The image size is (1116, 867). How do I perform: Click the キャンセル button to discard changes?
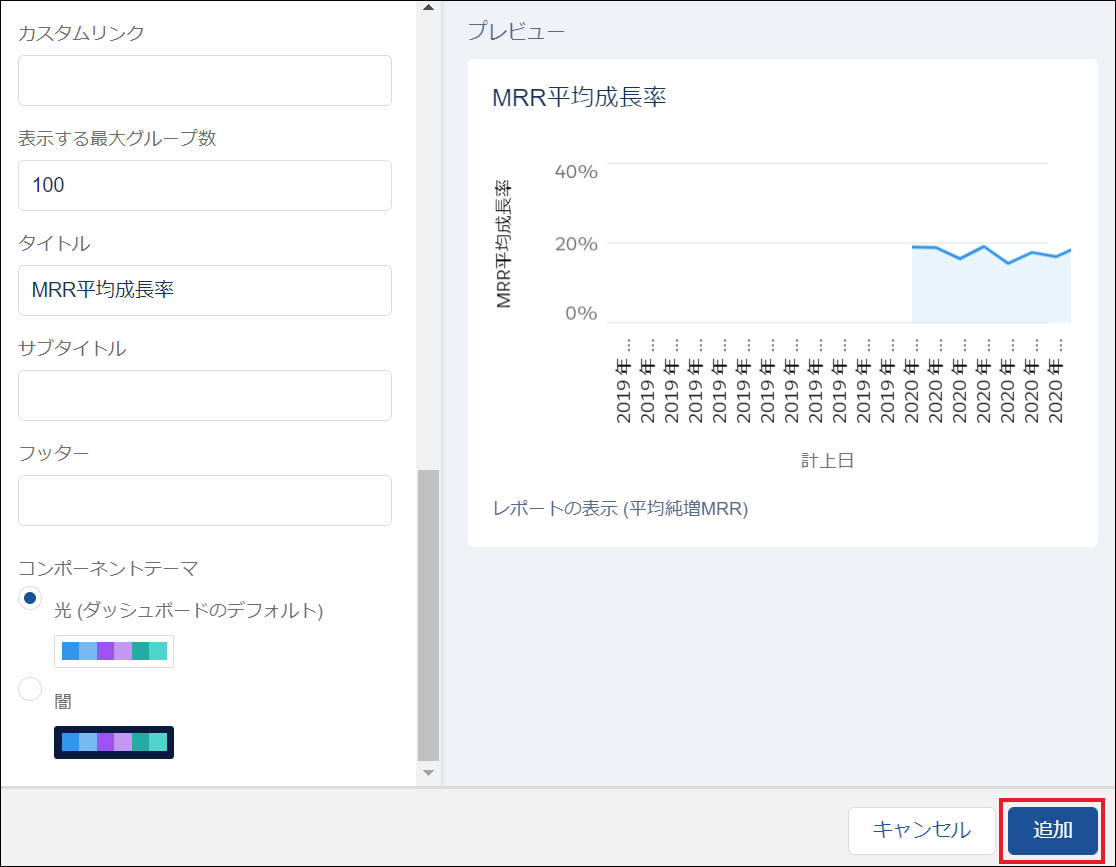tap(920, 830)
